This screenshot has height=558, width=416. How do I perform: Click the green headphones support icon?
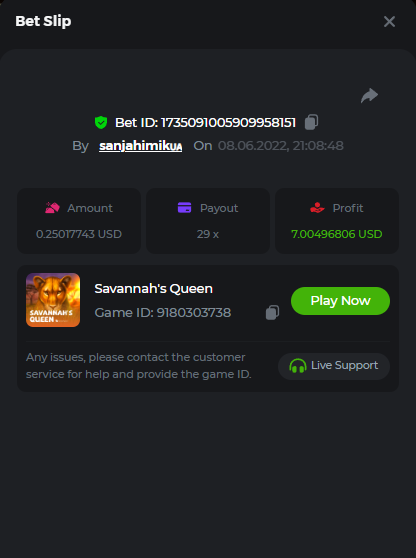tap(298, 366)
